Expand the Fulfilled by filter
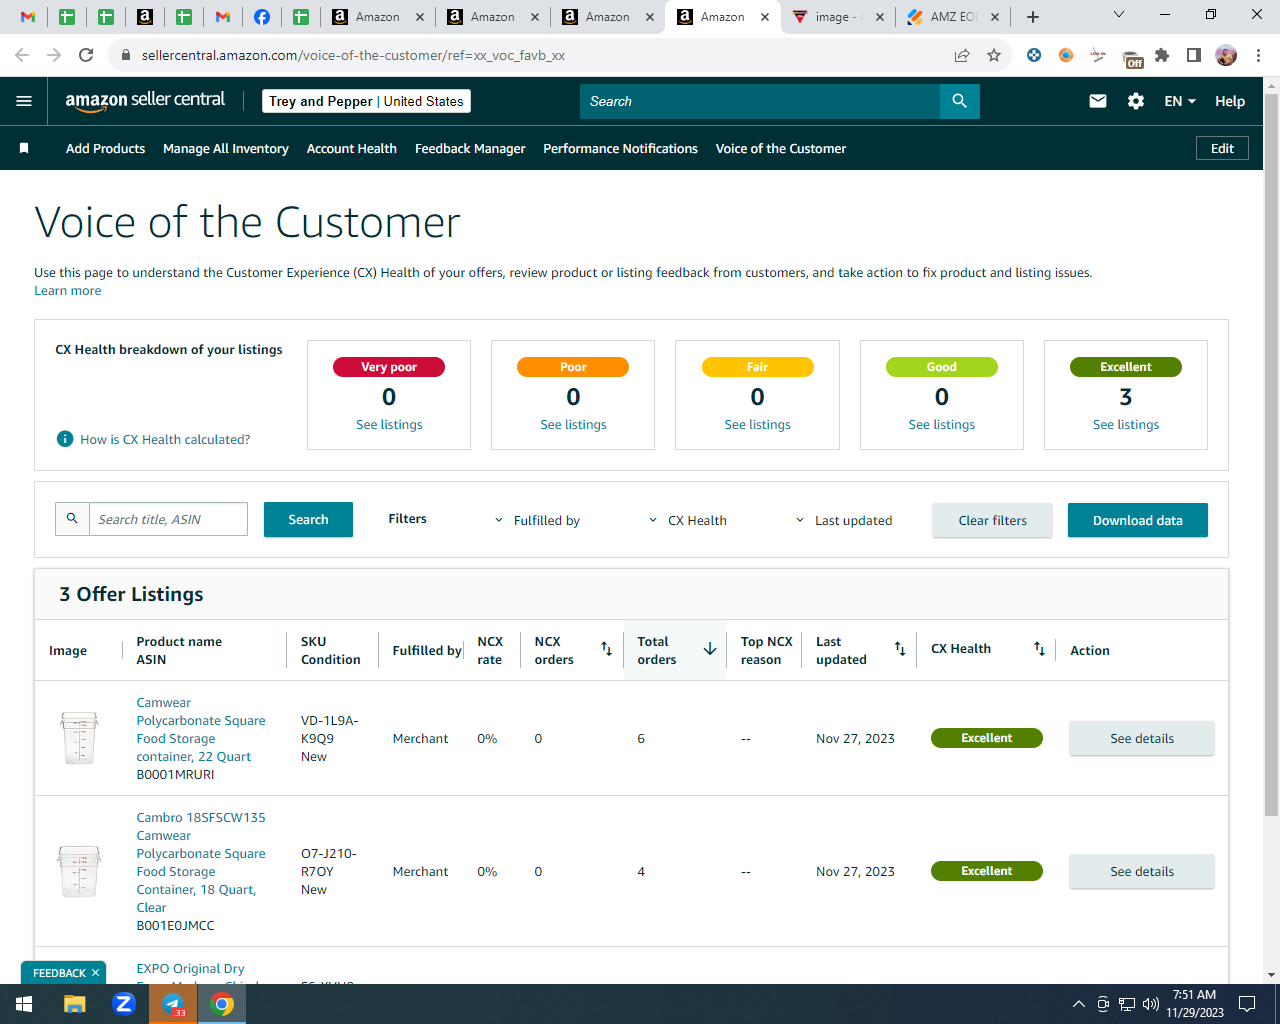This screenshot has height=1024, width=1280. pos(537,520)
